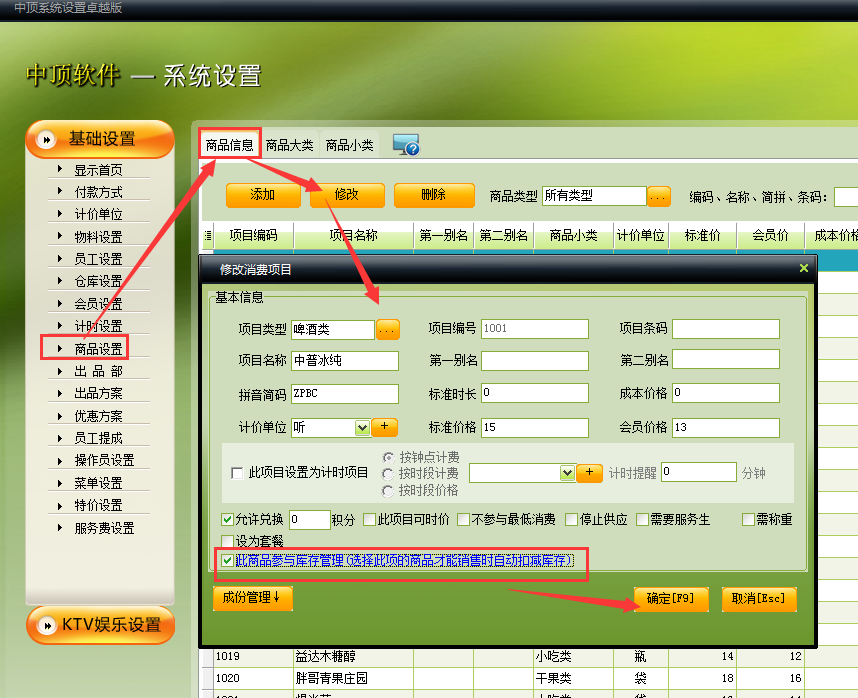Enable 需要服务生 checkbox

pos(642,519)
